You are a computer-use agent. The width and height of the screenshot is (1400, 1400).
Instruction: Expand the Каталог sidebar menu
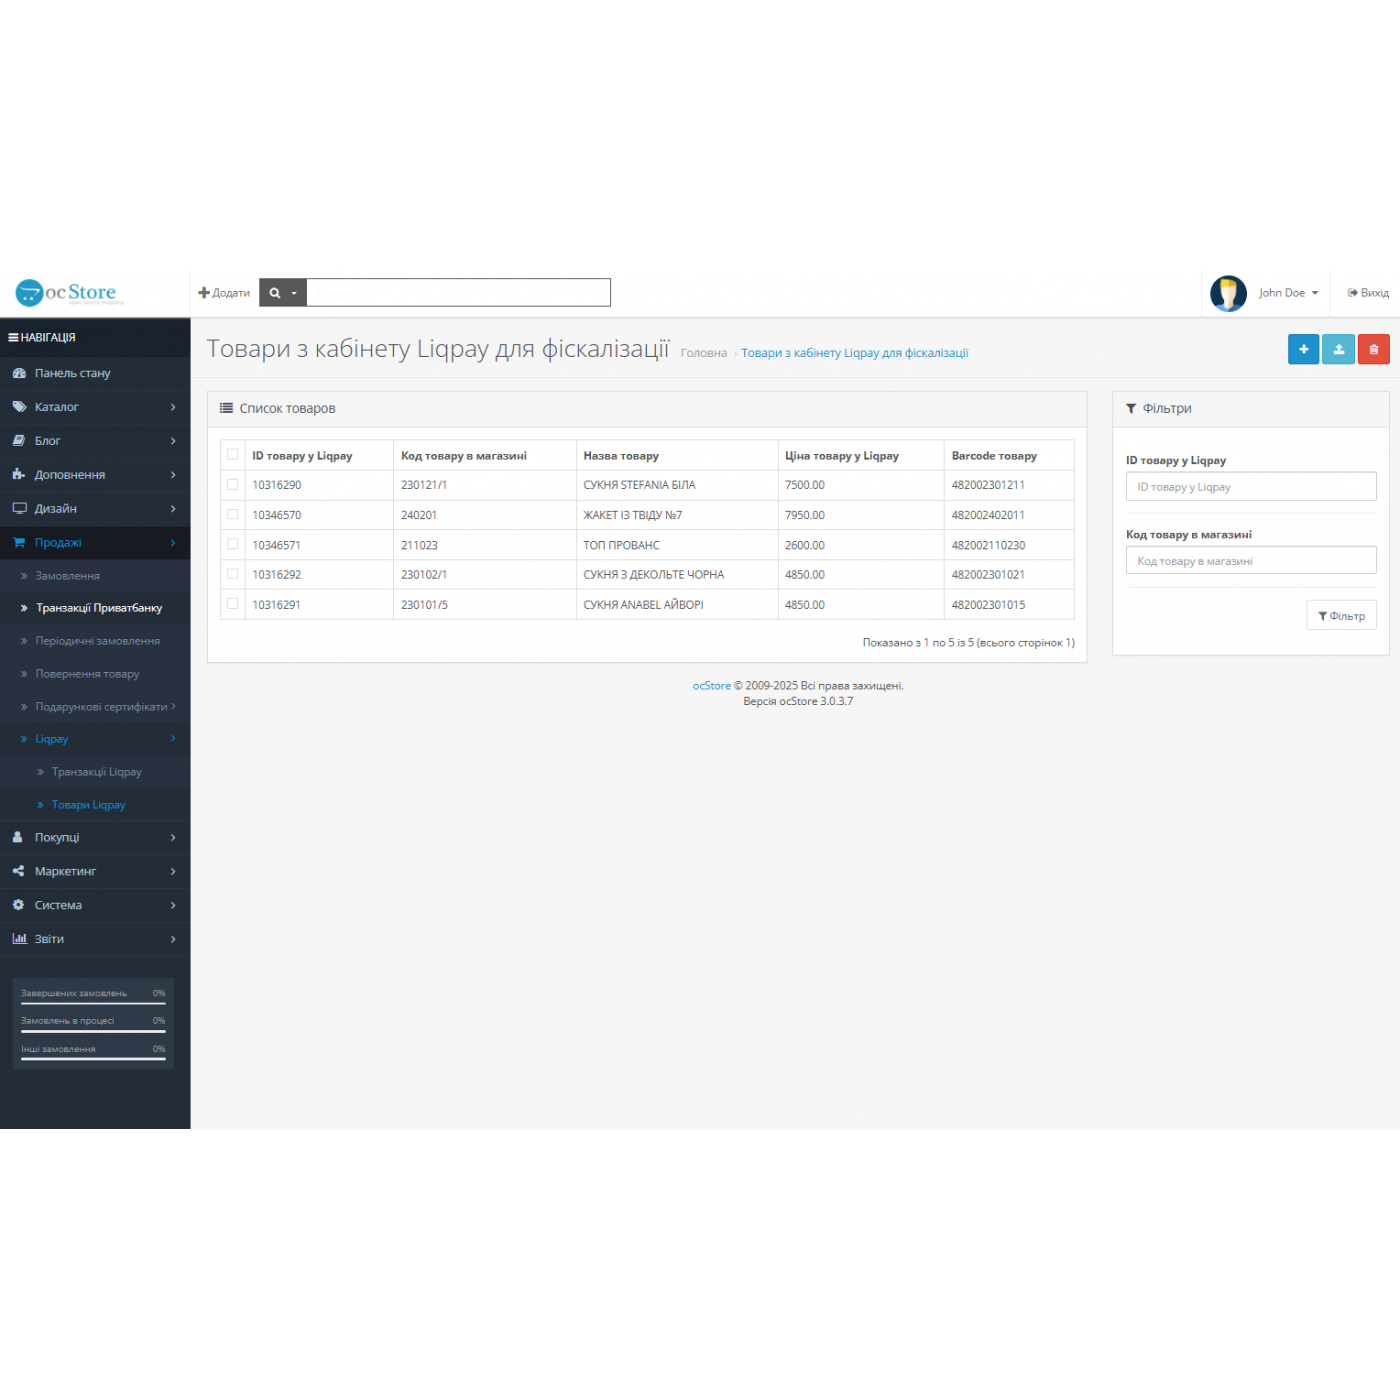[94, 407]
